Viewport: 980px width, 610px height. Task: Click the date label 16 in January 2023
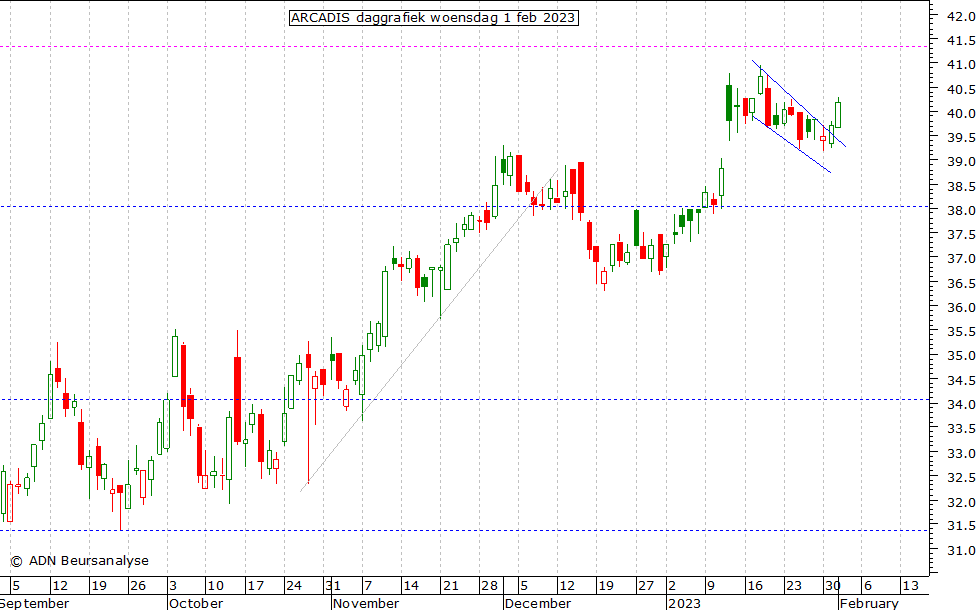[x=755, y=586]
